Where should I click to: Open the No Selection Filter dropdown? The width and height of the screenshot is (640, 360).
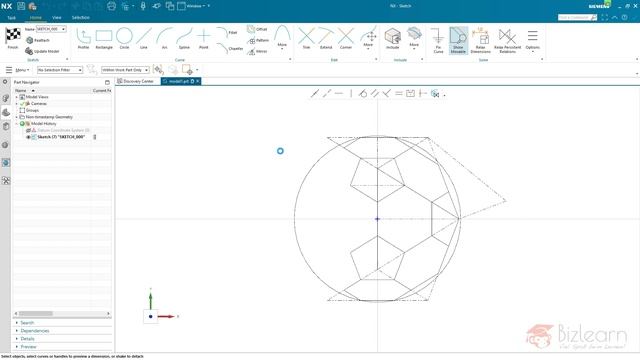click(x=60, y=70)
